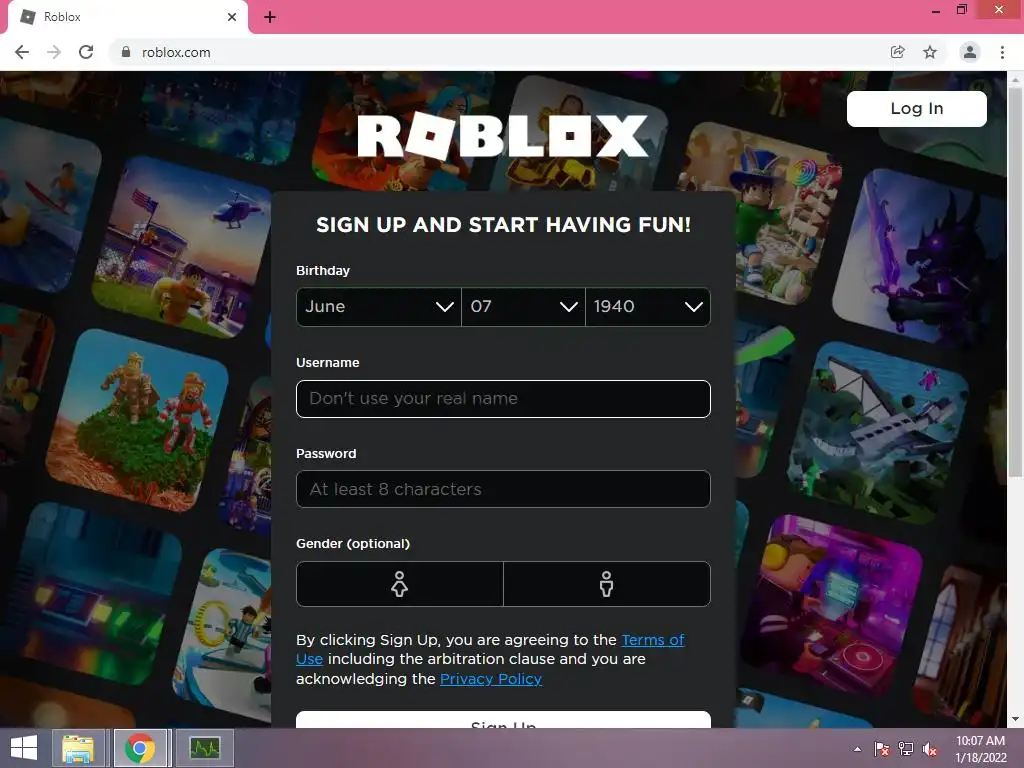The width and height of the screenshot is (1024, 768).
Task: Select the male gender icon
Action: click(x=607, y=584)
